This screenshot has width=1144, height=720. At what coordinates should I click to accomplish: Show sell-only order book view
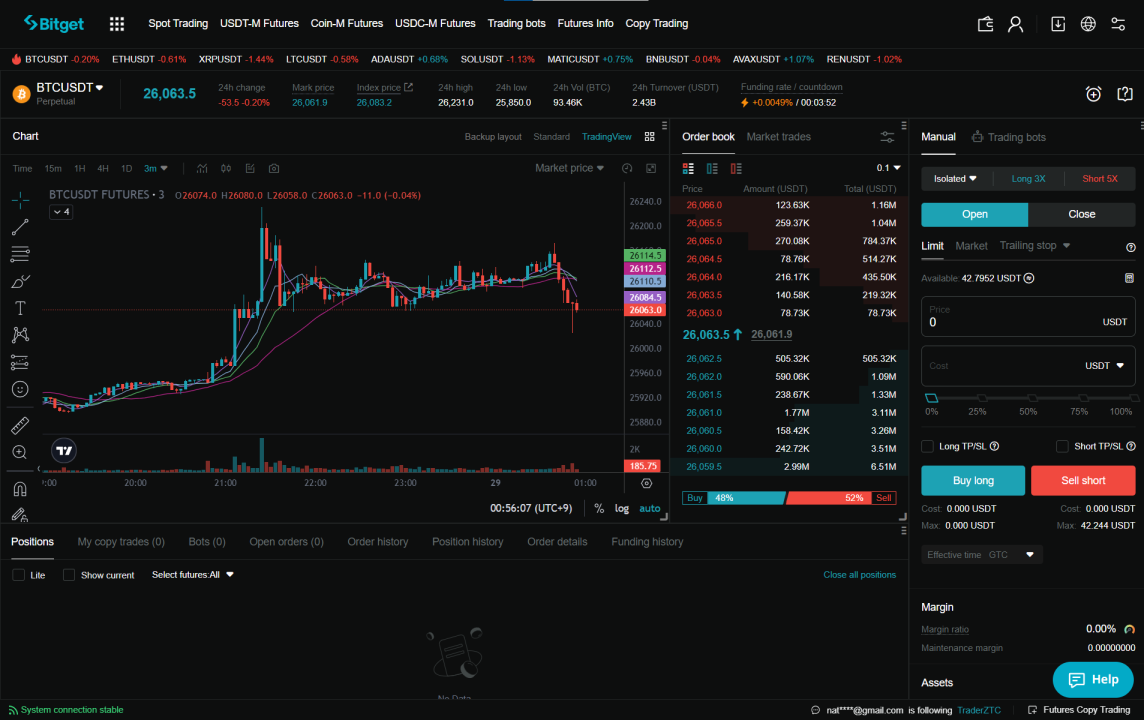pos(736,169)
